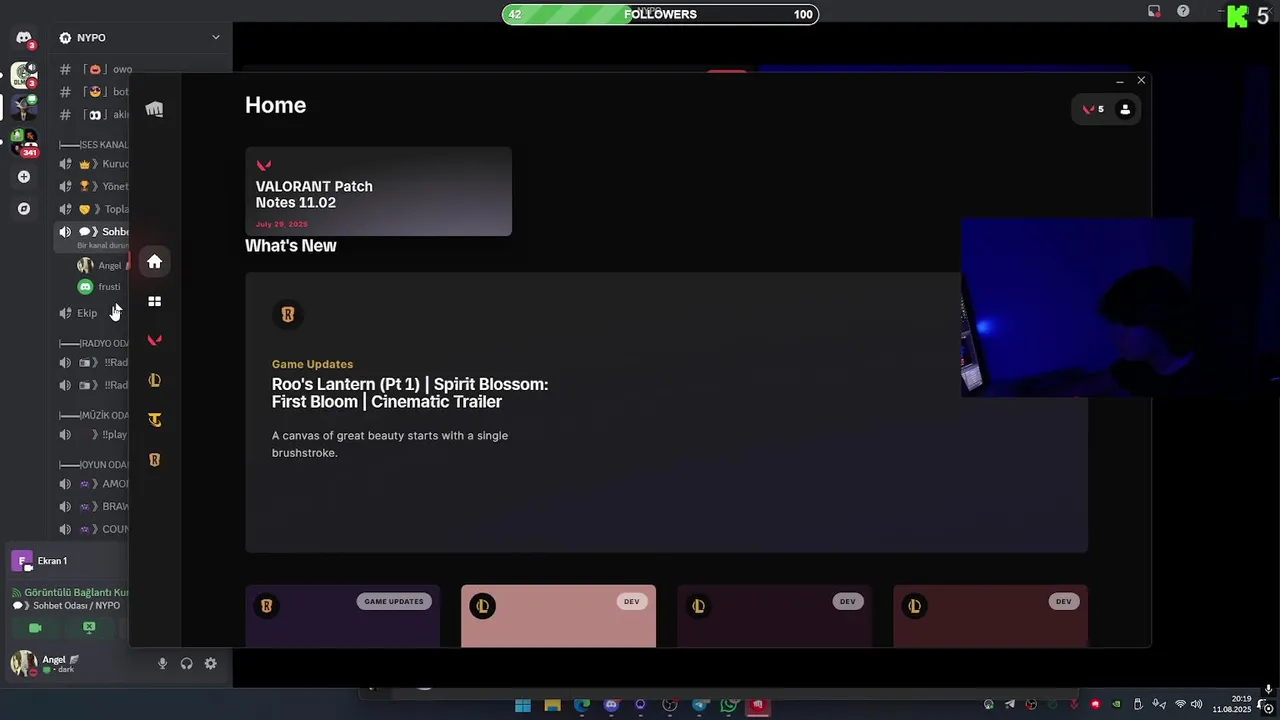Select Legends of Runeterra icon in Riot sidebar
This screenshot has height=720, width=1280.
[x=154, y=460]
